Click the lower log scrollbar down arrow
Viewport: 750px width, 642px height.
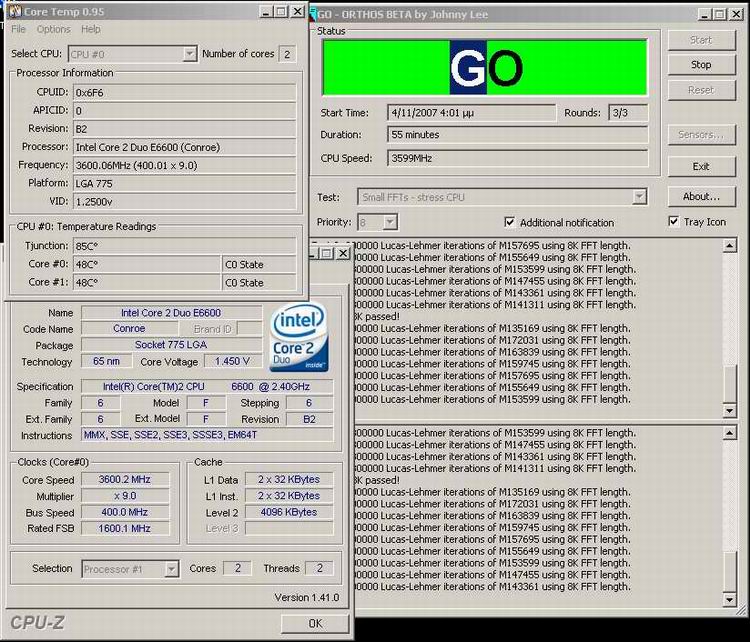coord(729,599)
